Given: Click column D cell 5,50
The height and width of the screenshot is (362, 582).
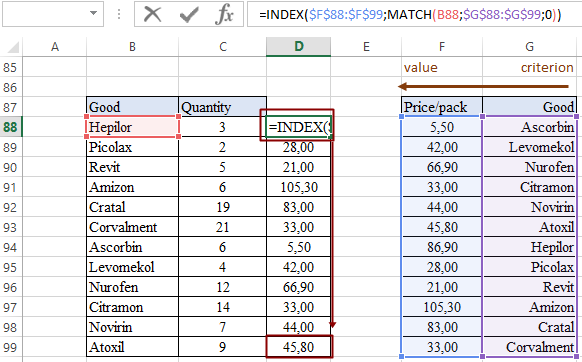Looking at the screenshot, I should pos(298,247).
